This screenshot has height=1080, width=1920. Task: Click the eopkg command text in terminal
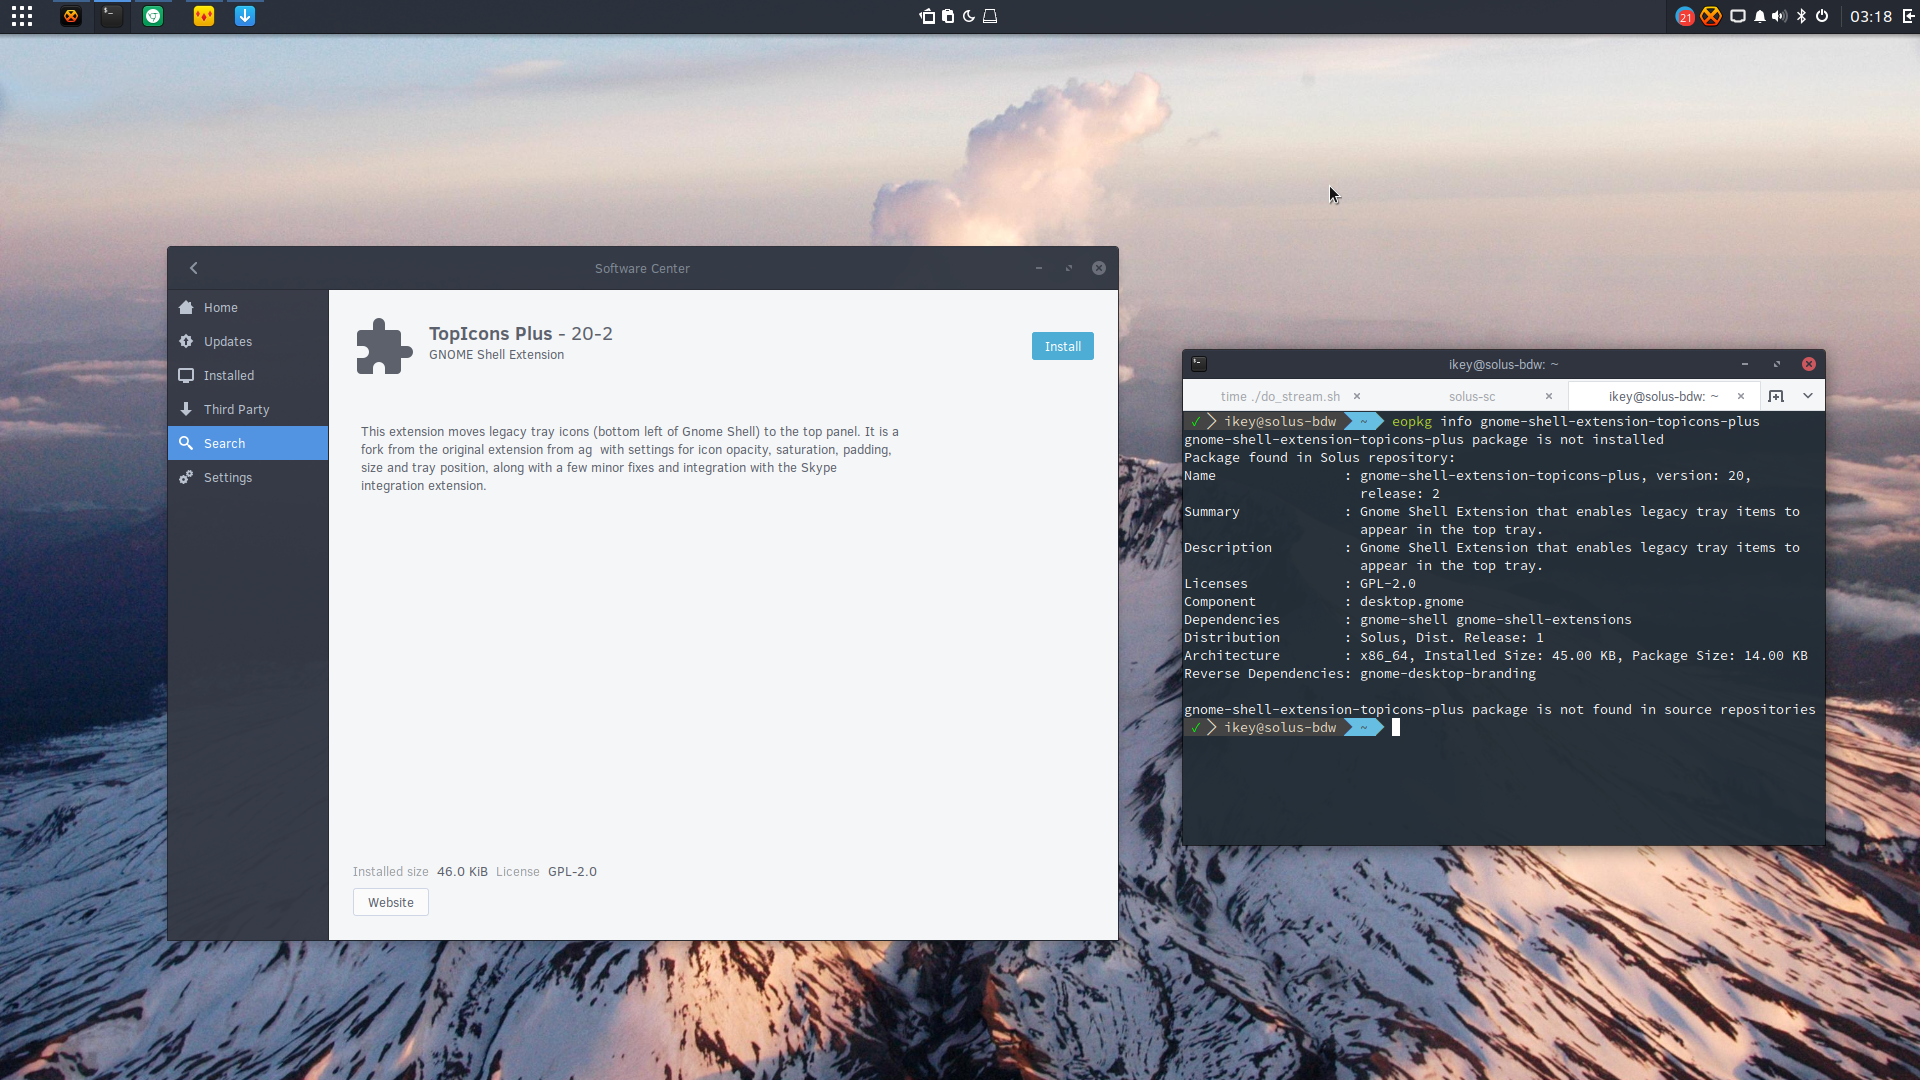tap(1576, 422)
